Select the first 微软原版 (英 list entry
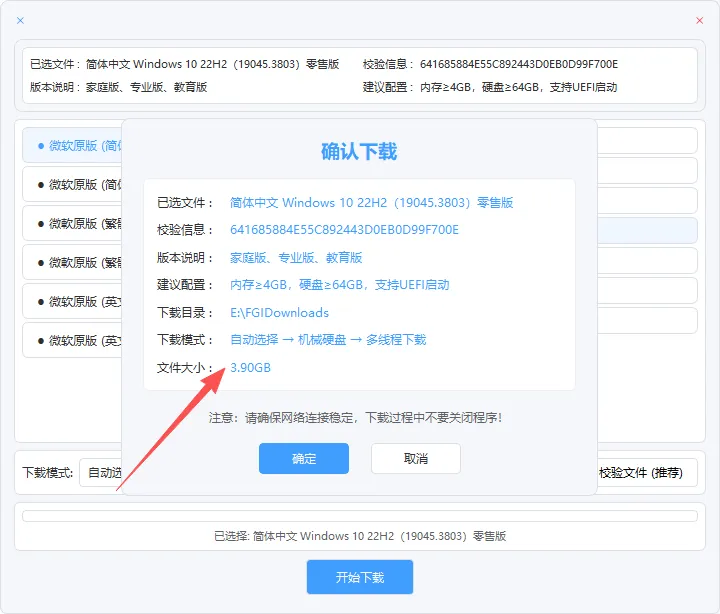Image resolution: width=720 pixels, height=614 pixels. point(73,301)
